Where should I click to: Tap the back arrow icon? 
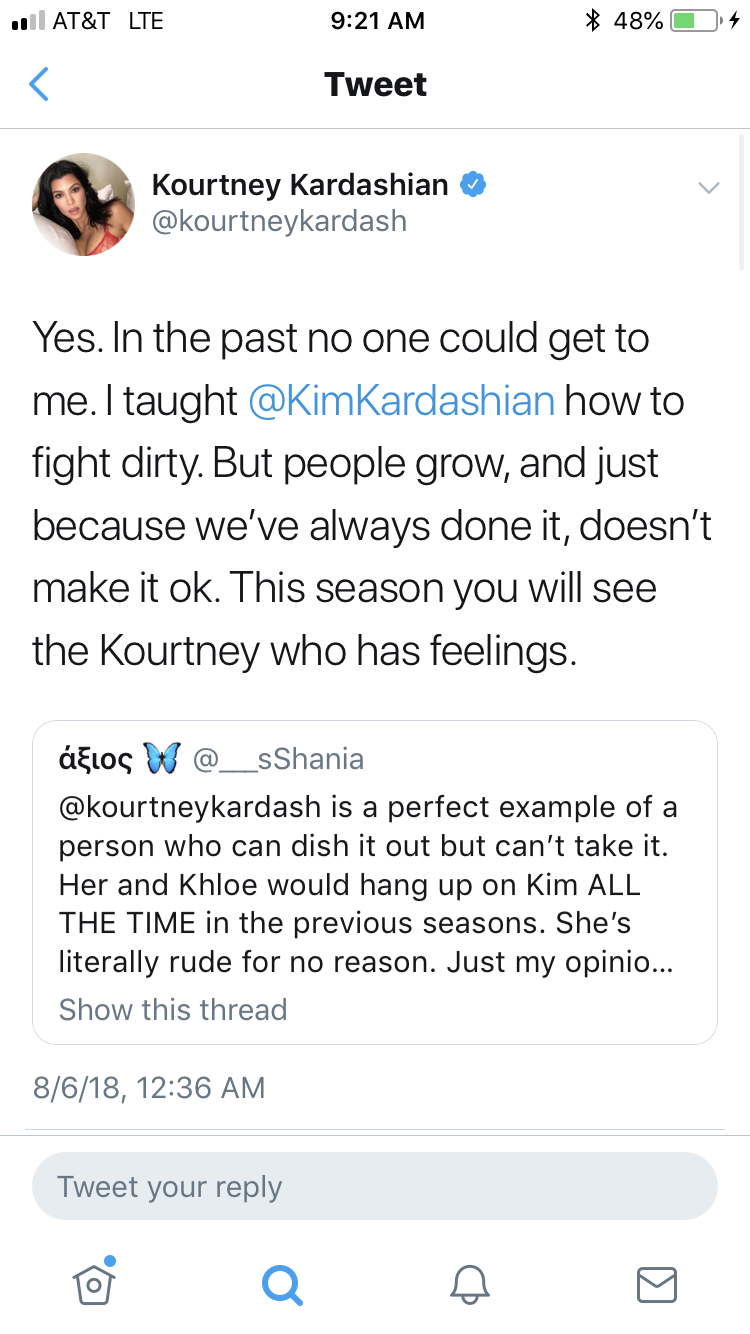[x=39, y=84]
